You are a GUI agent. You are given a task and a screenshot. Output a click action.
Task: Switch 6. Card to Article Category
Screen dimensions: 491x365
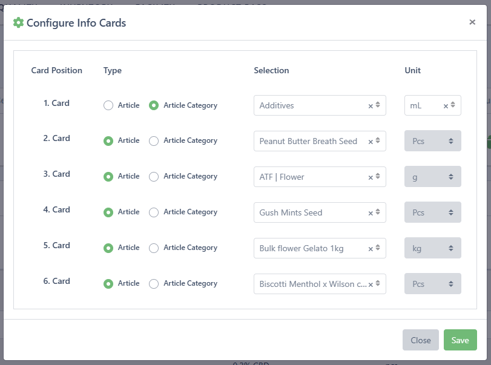154,284
